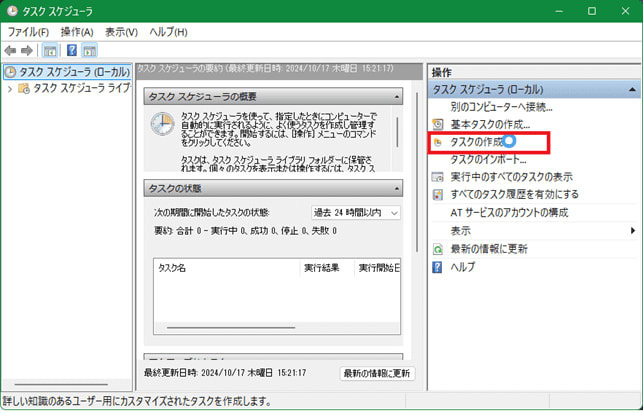Screen dimensions: 643x413
Task: Open the 表示(V) menu
Action: 121,32
